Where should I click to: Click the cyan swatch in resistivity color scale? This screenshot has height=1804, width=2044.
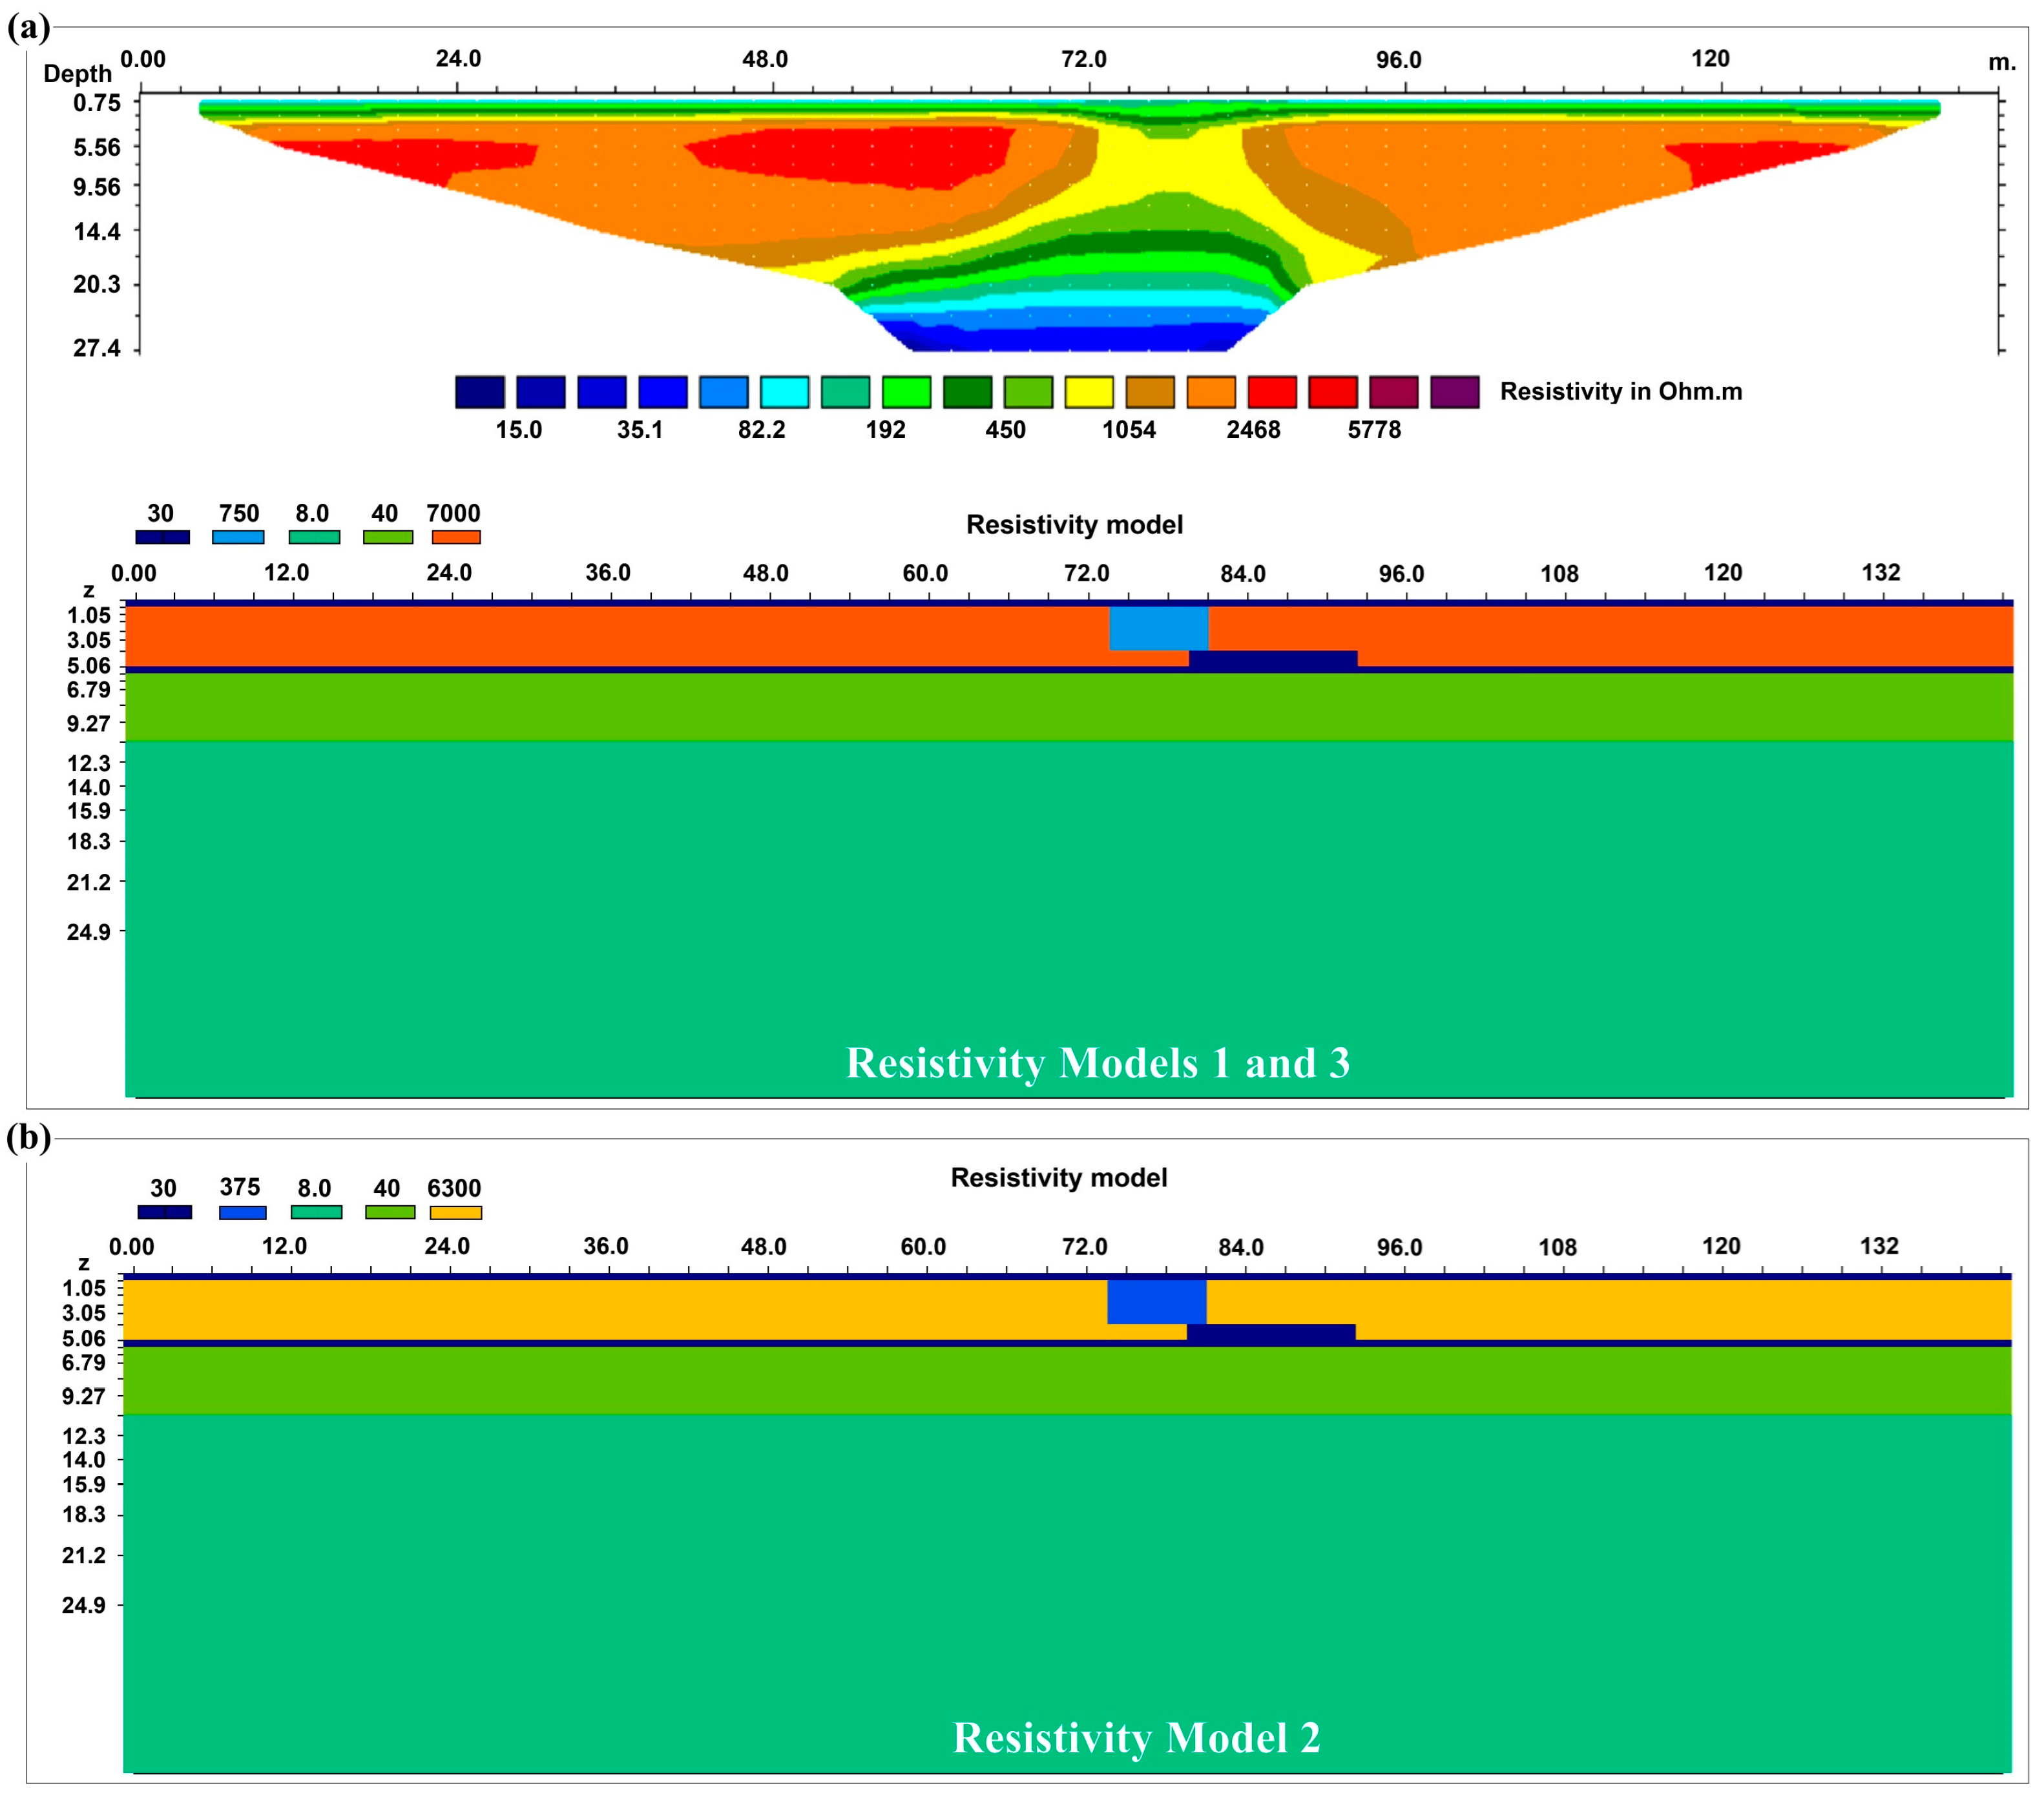pos(784,392)
